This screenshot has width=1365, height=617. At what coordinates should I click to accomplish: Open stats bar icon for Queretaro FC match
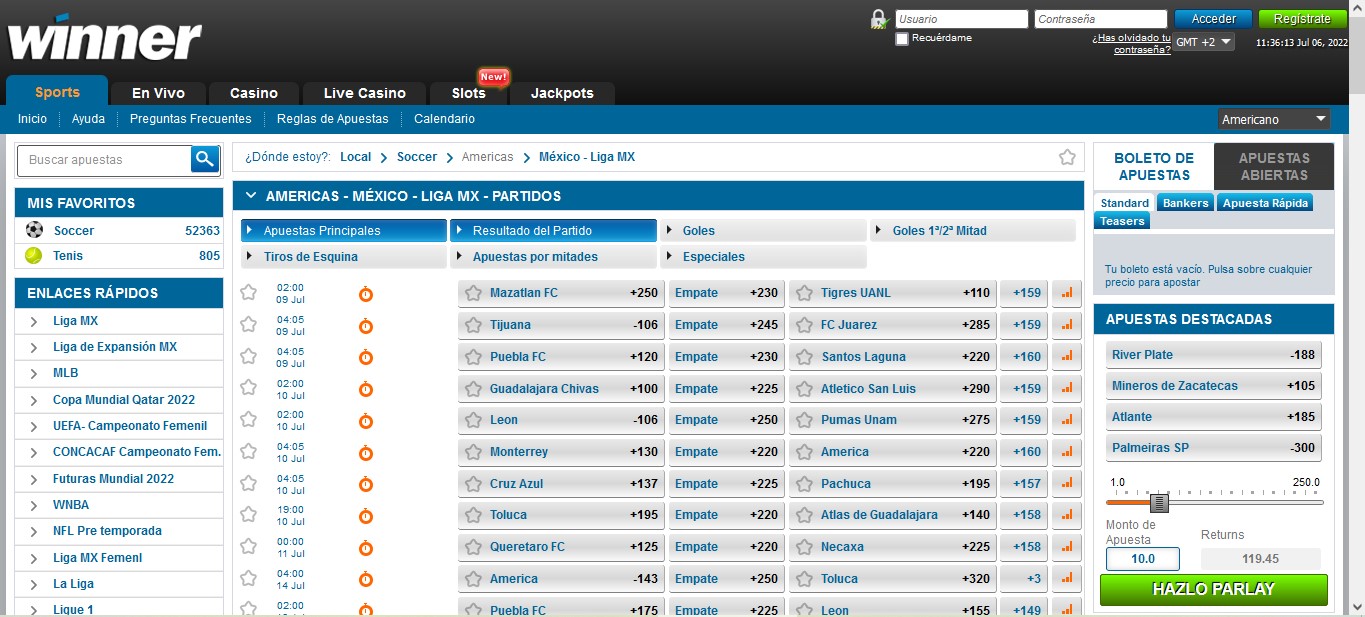tap(1067, 547)
